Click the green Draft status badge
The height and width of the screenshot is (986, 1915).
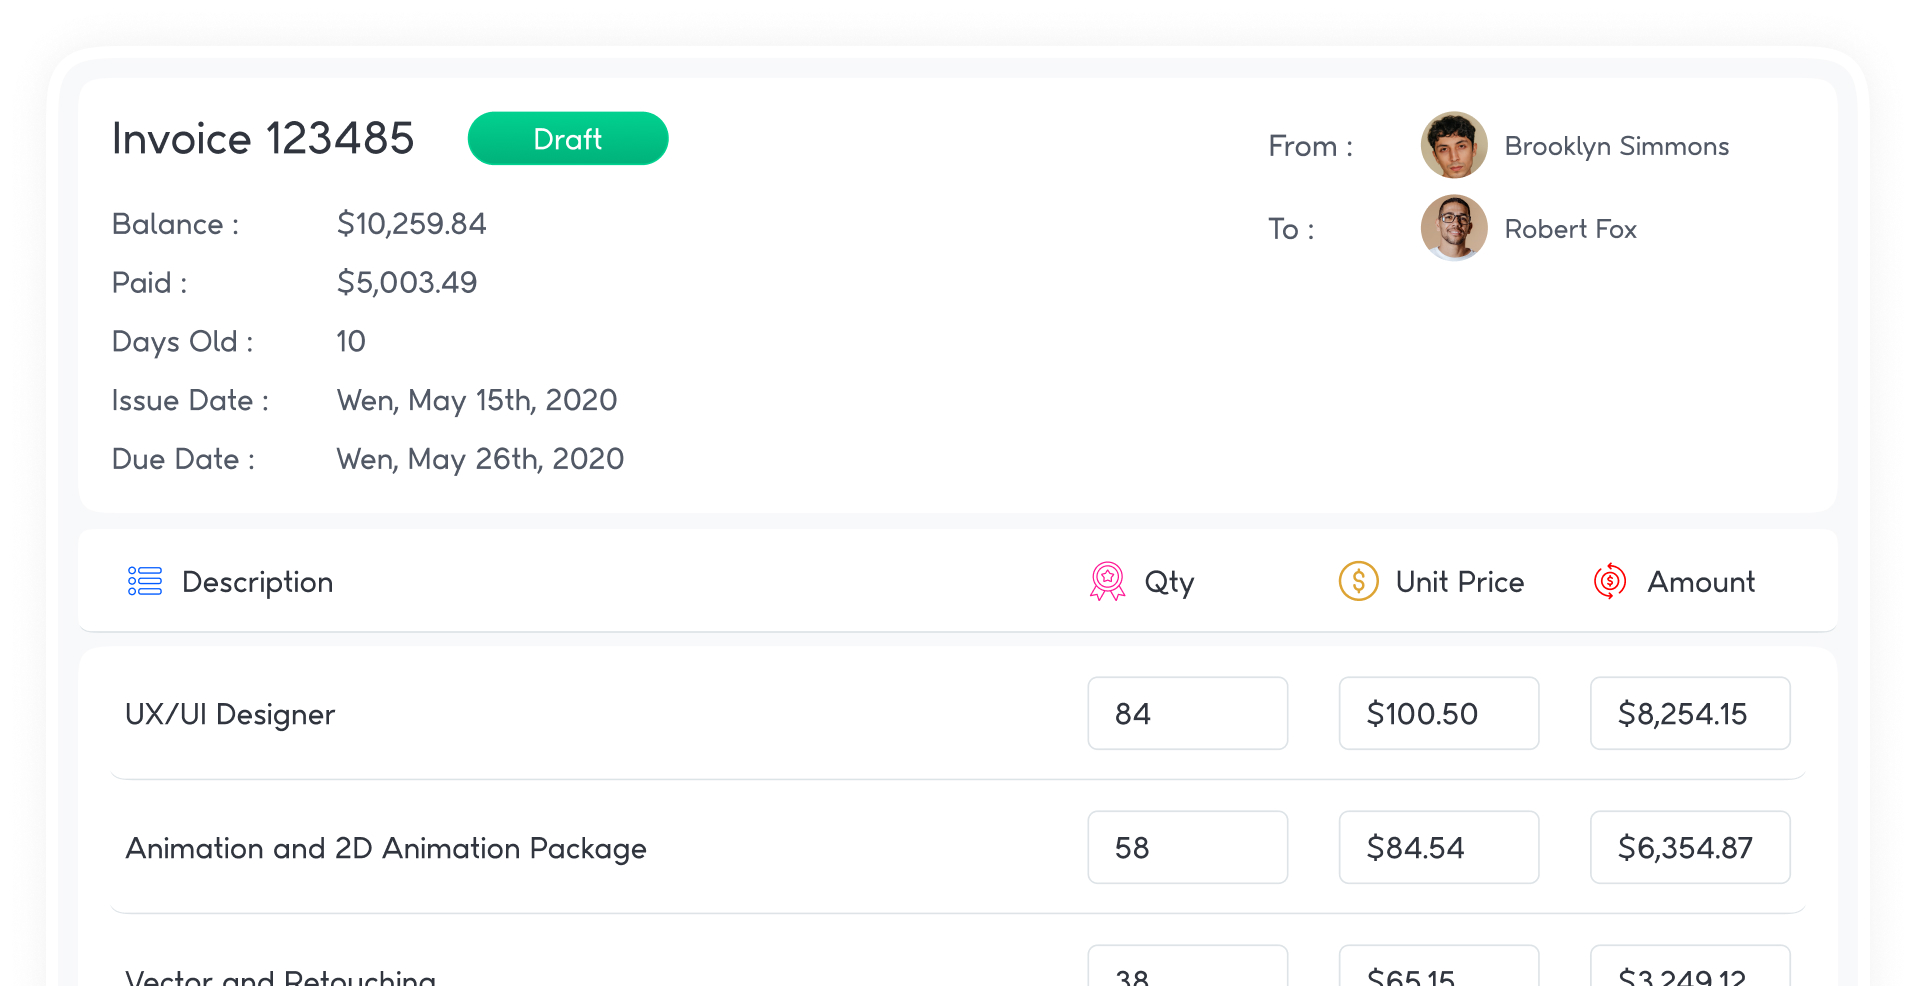point(567,139)
